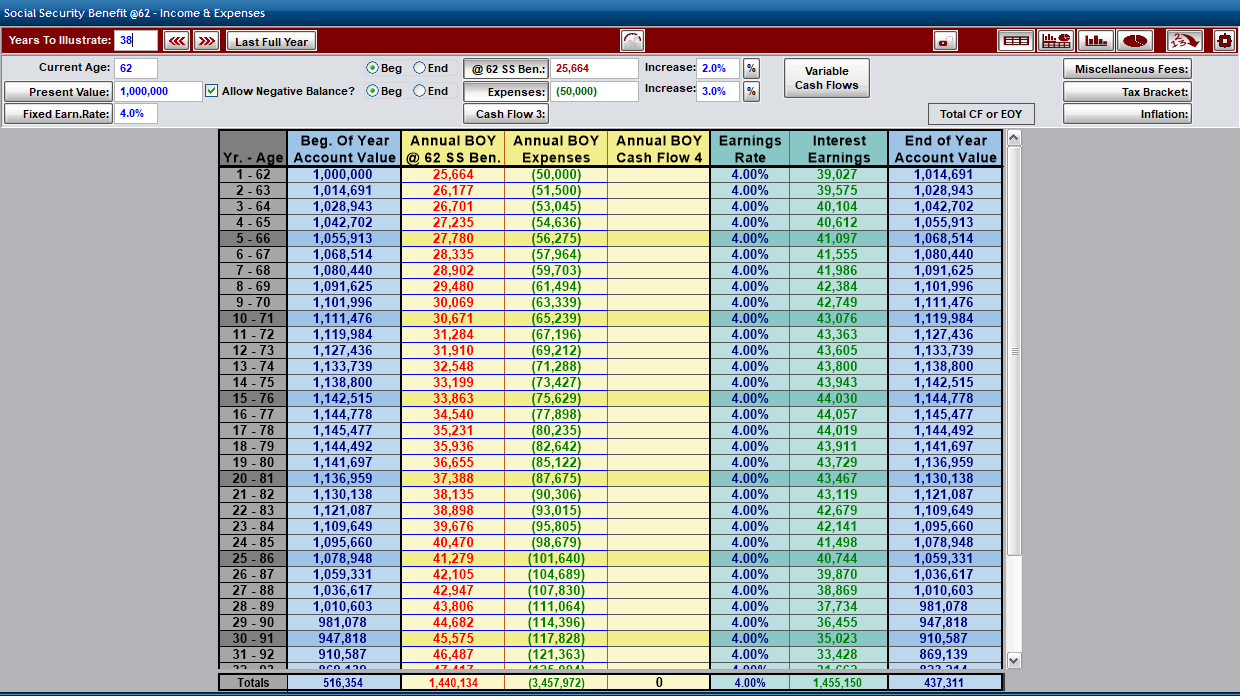This screenshot has height=696, width=1240.
Task: Select End radio for Expenses row
Action: click(419, 91)
